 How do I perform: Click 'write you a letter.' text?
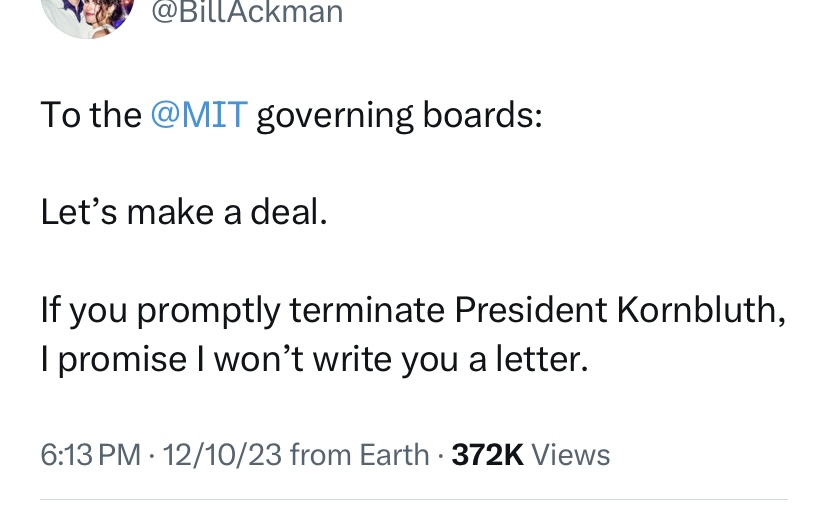[x=450, y=360]
